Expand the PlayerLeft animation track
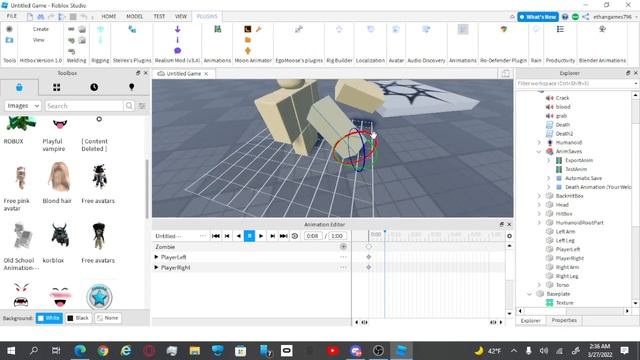The height and width of the screenshot is (360, 640). click(156, 257)
